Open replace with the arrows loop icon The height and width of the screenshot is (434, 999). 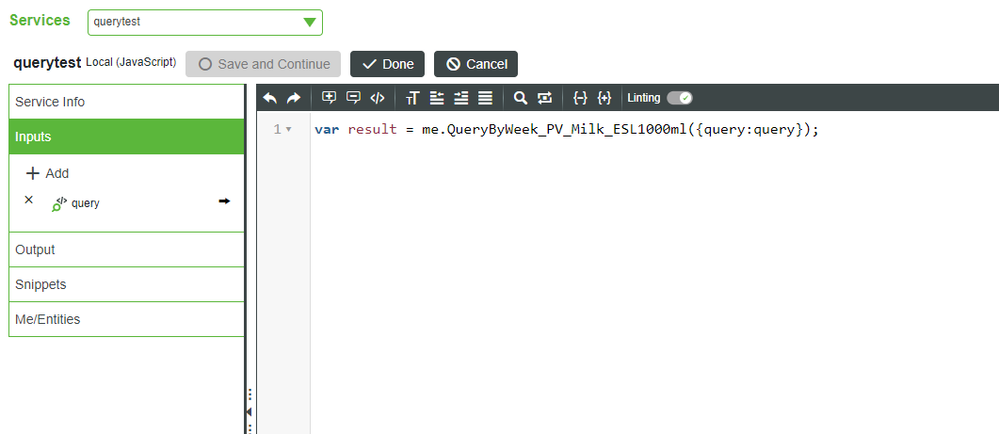coord(545,98)
